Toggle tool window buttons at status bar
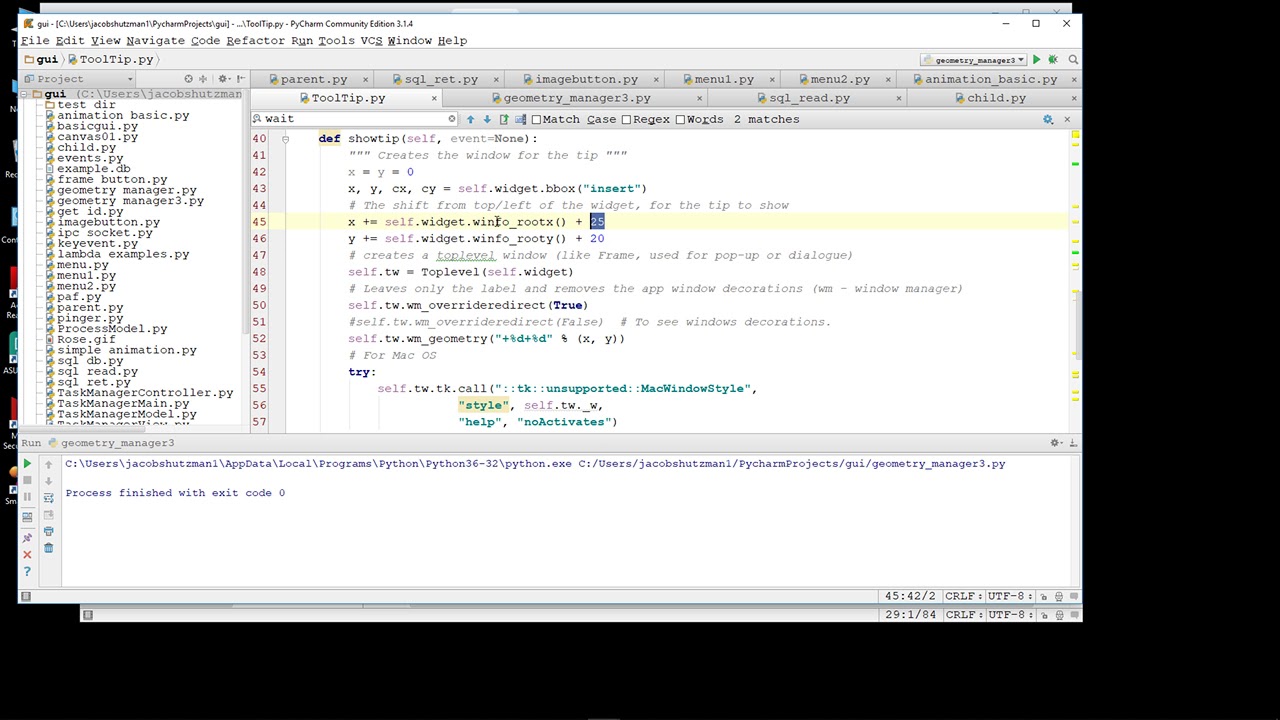The width and height of the screenshot is (1280, 720). (26, 597)
